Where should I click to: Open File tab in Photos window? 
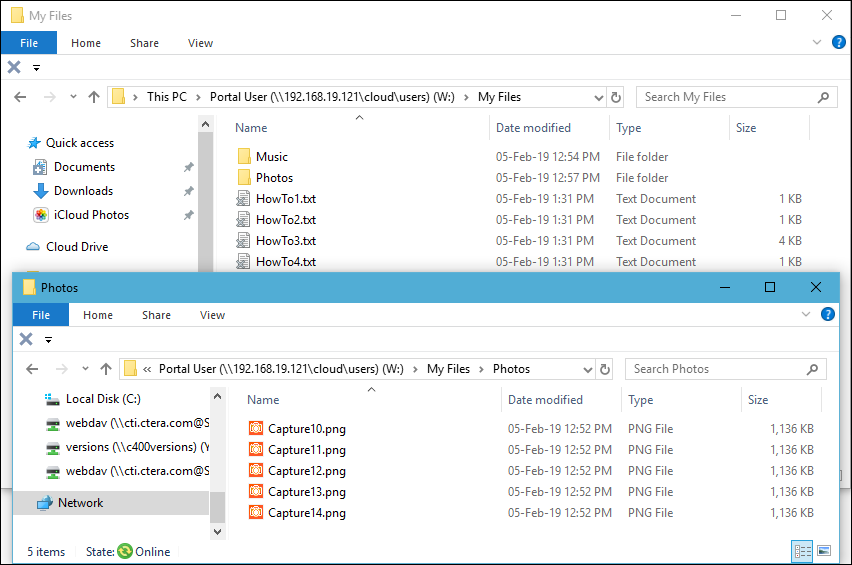click(x=41, y=315)
